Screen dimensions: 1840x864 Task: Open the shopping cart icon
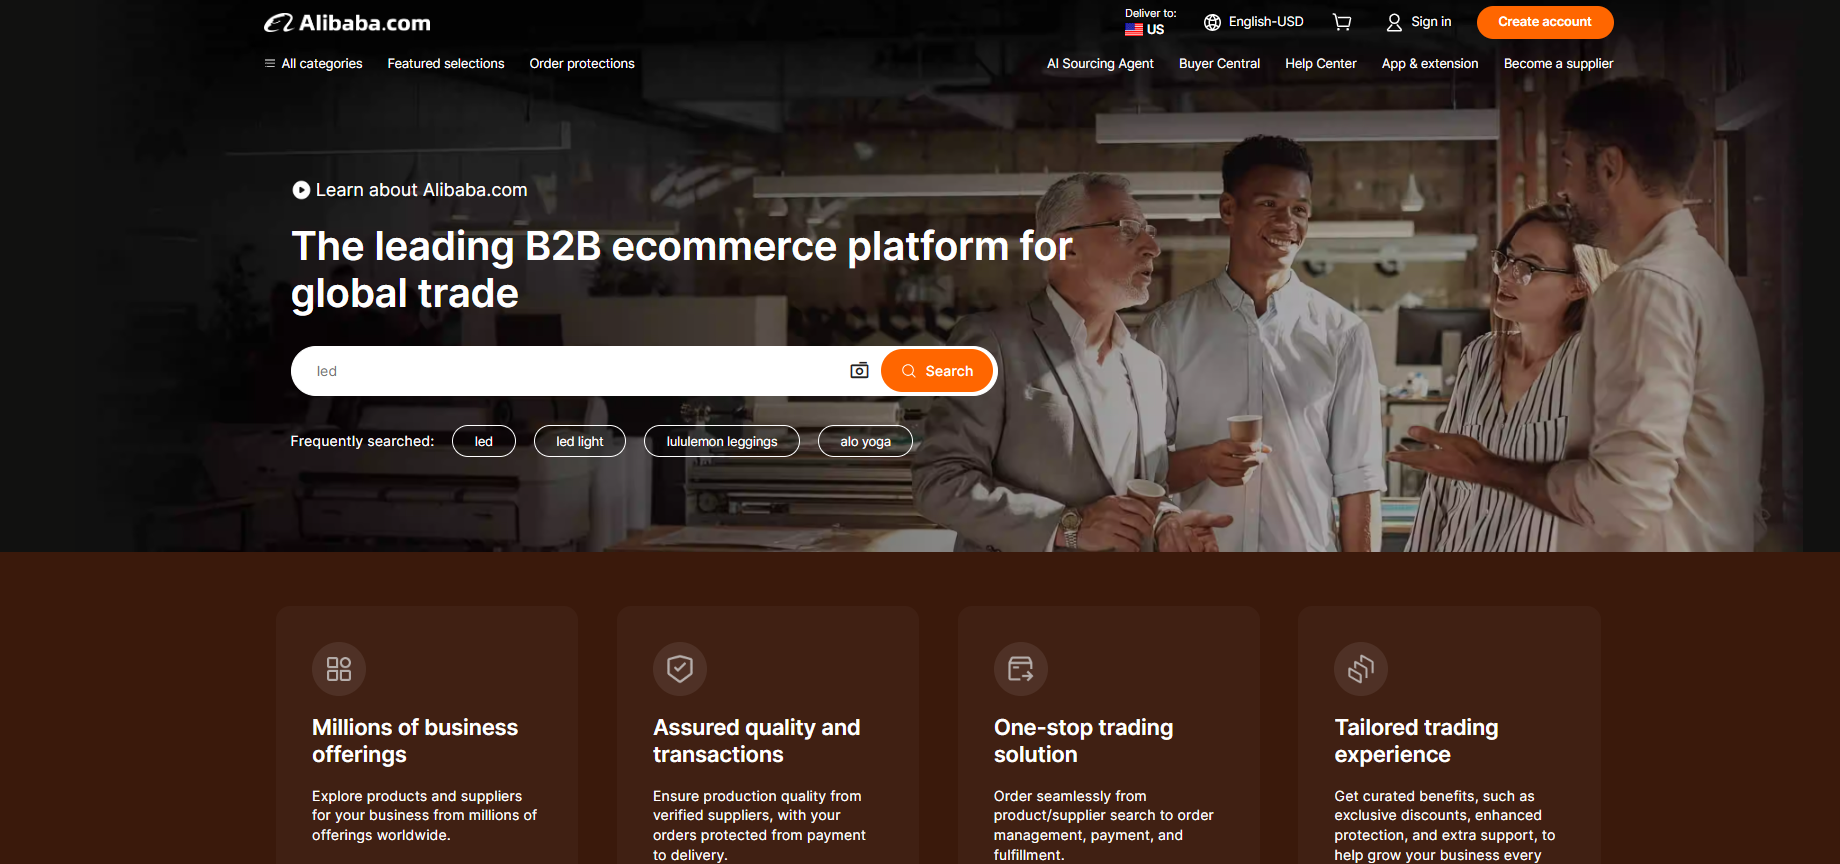tap(1342, 22)
